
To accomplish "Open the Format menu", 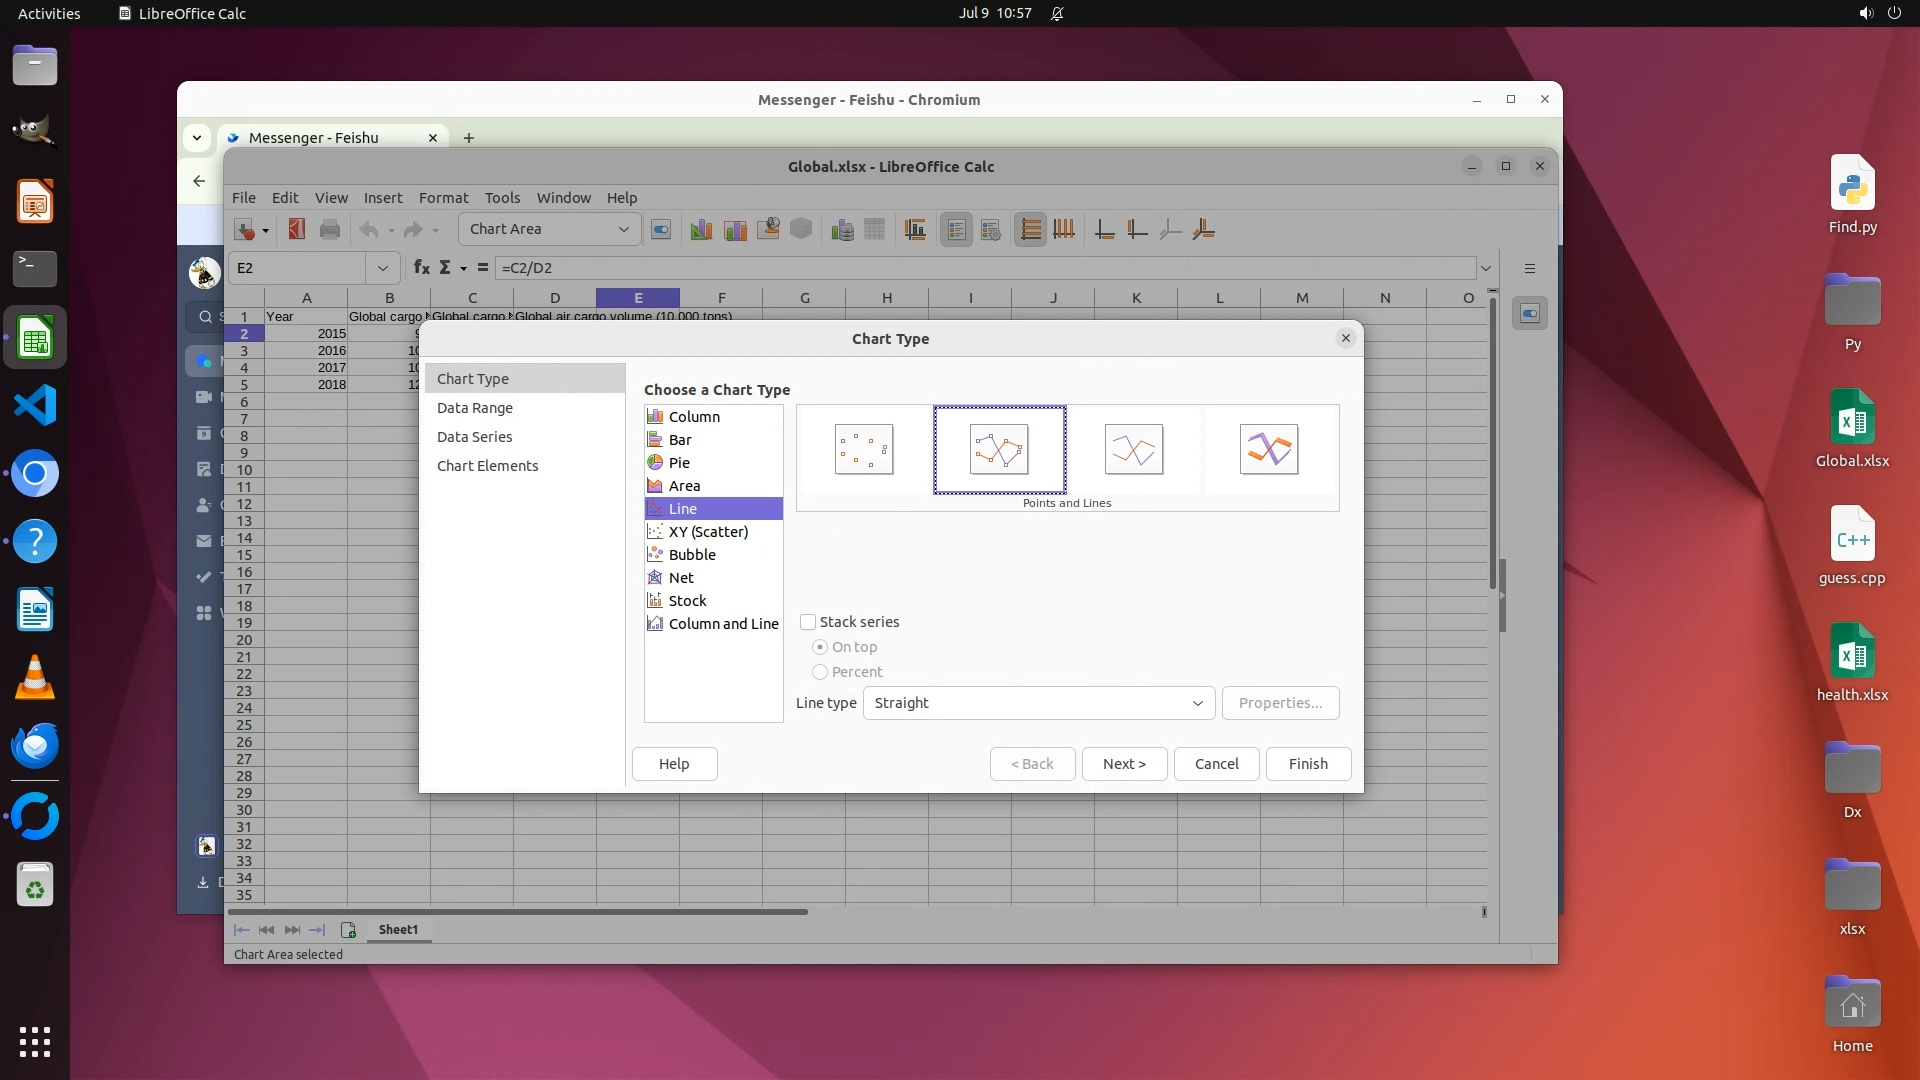I will point(443,198).
